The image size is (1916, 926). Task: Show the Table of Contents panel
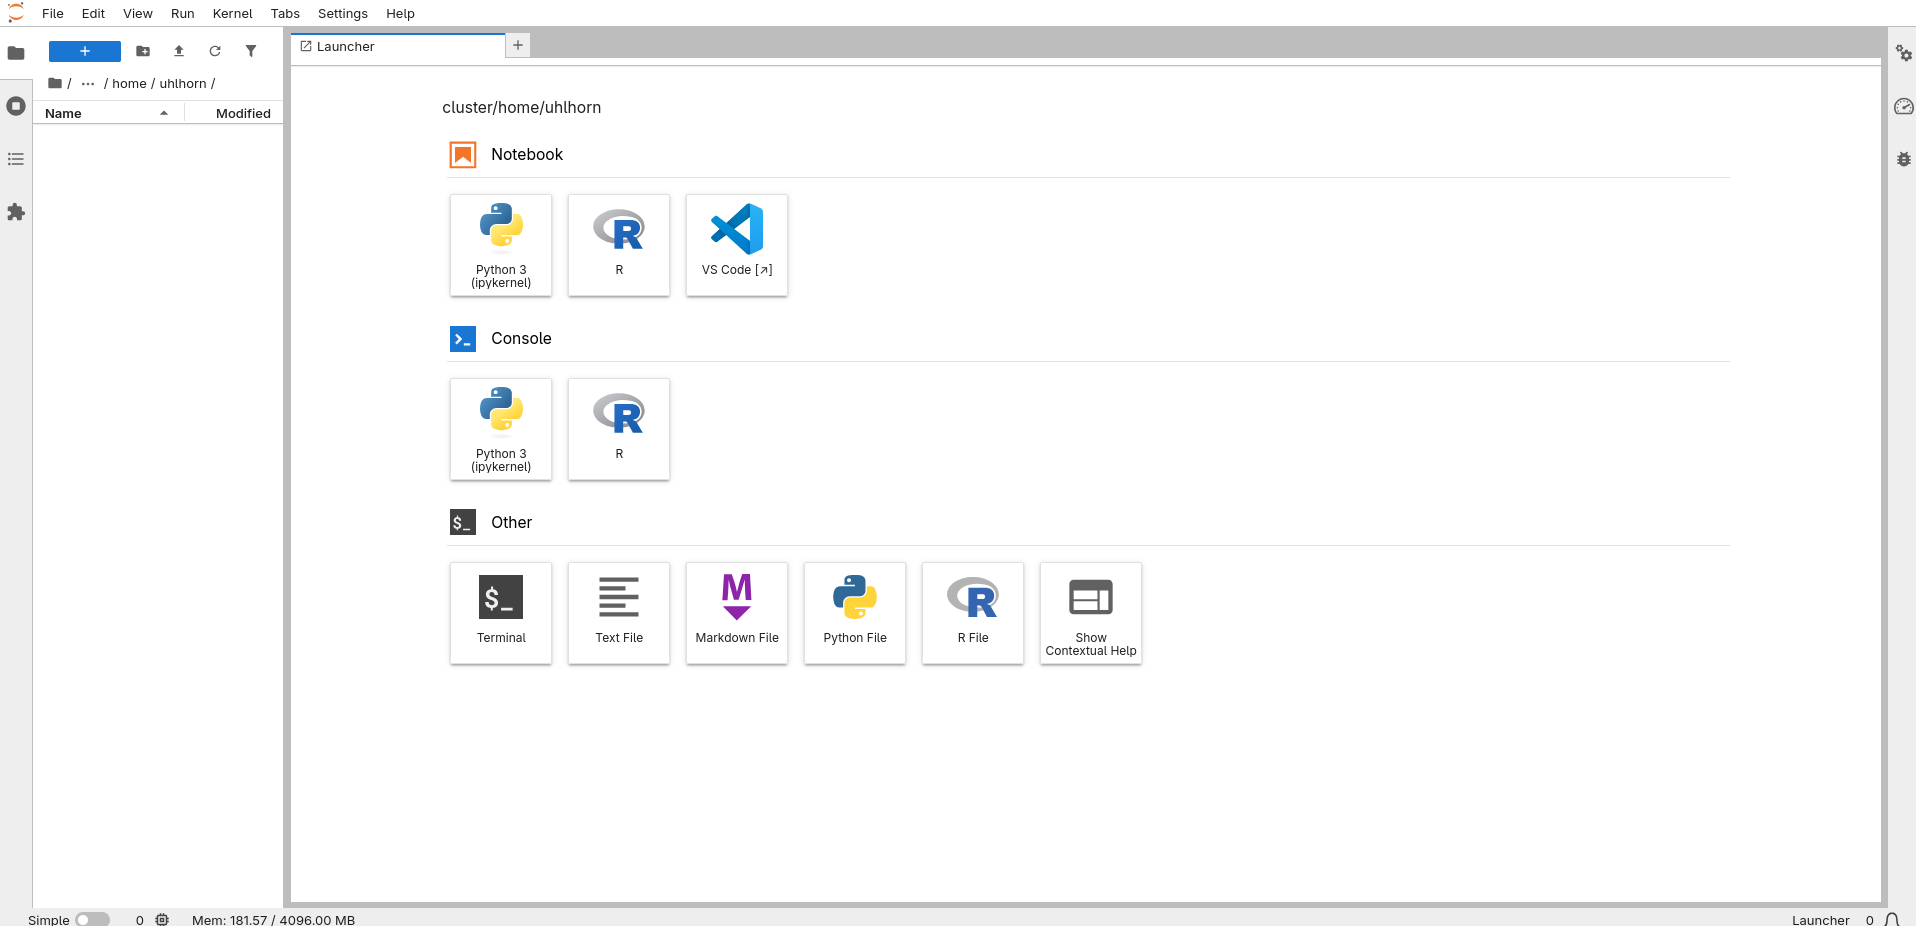point(16,159)
